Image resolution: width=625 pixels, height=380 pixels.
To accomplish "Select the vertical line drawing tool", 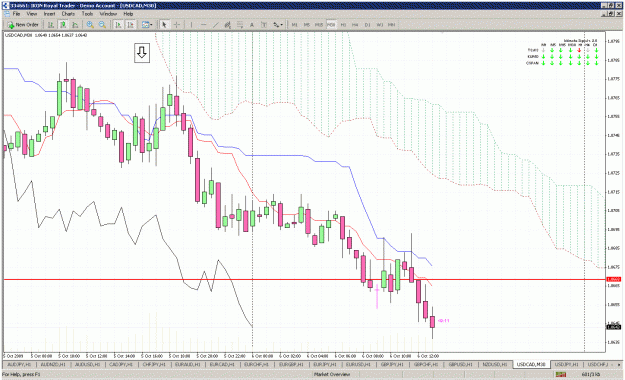I will click(191, 25).
